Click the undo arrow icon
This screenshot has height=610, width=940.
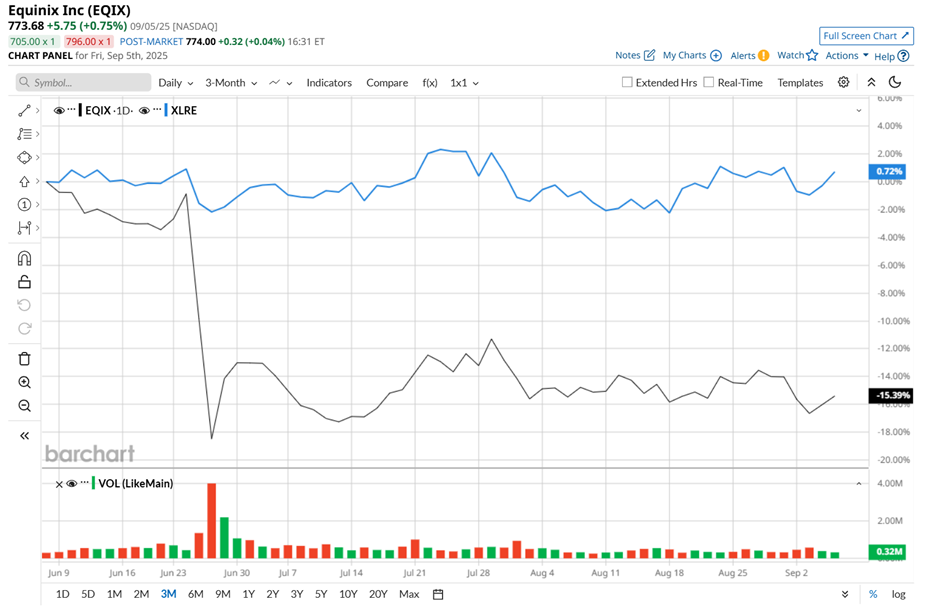click(x=24, y=305)
